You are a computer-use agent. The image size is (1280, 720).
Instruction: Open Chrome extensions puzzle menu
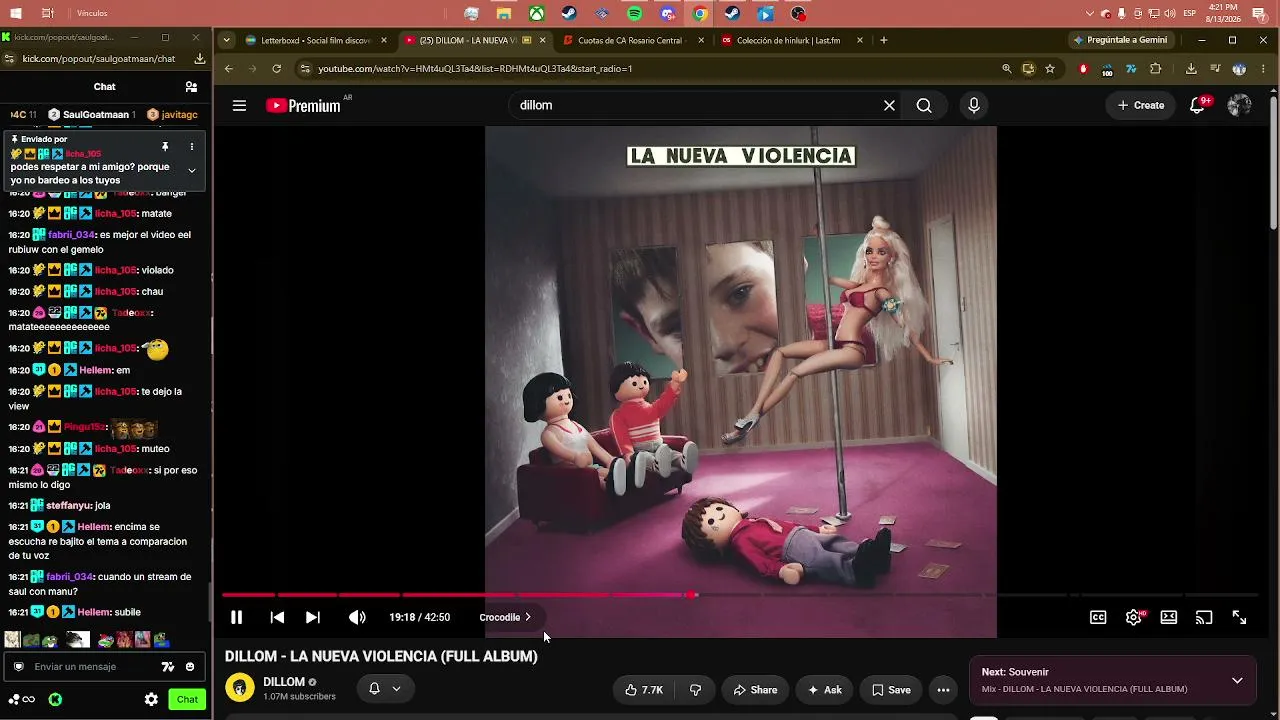pyautogui.click(x=1156, y=69)
